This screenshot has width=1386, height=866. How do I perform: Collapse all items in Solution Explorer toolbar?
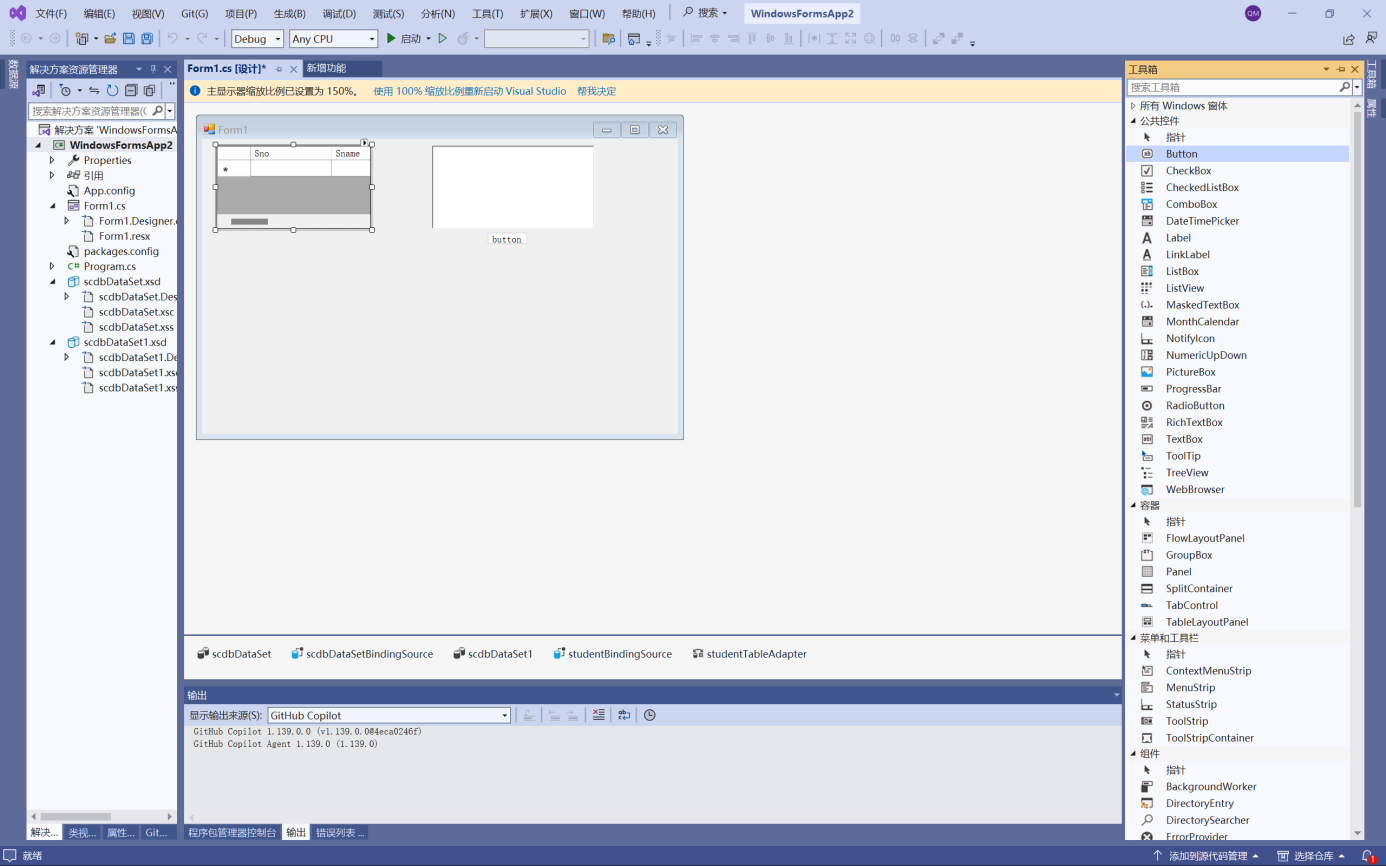pyautogui.click(x=131, y=90)
